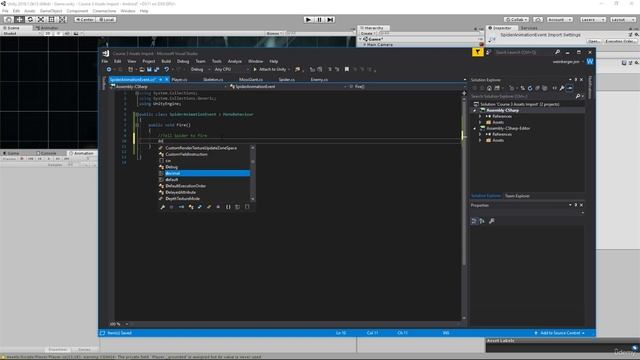Open the Visual Studio Tools menu
Viewport: 640px width, 360px height.
[217, 61]
